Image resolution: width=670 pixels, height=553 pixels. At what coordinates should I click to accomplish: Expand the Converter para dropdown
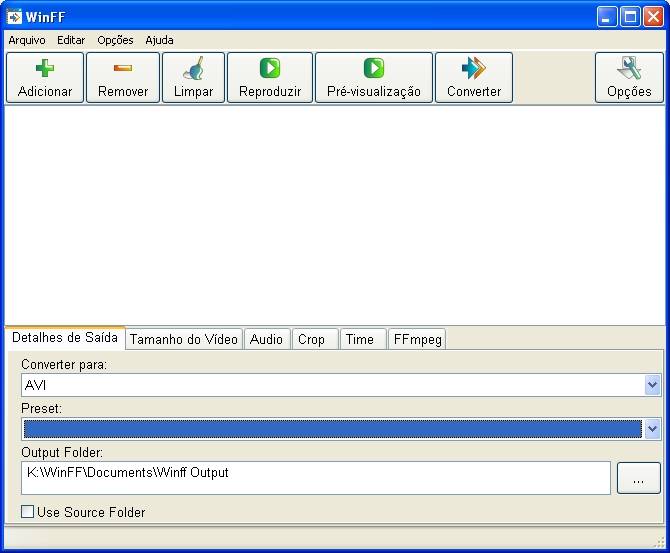tap(652, 385)
